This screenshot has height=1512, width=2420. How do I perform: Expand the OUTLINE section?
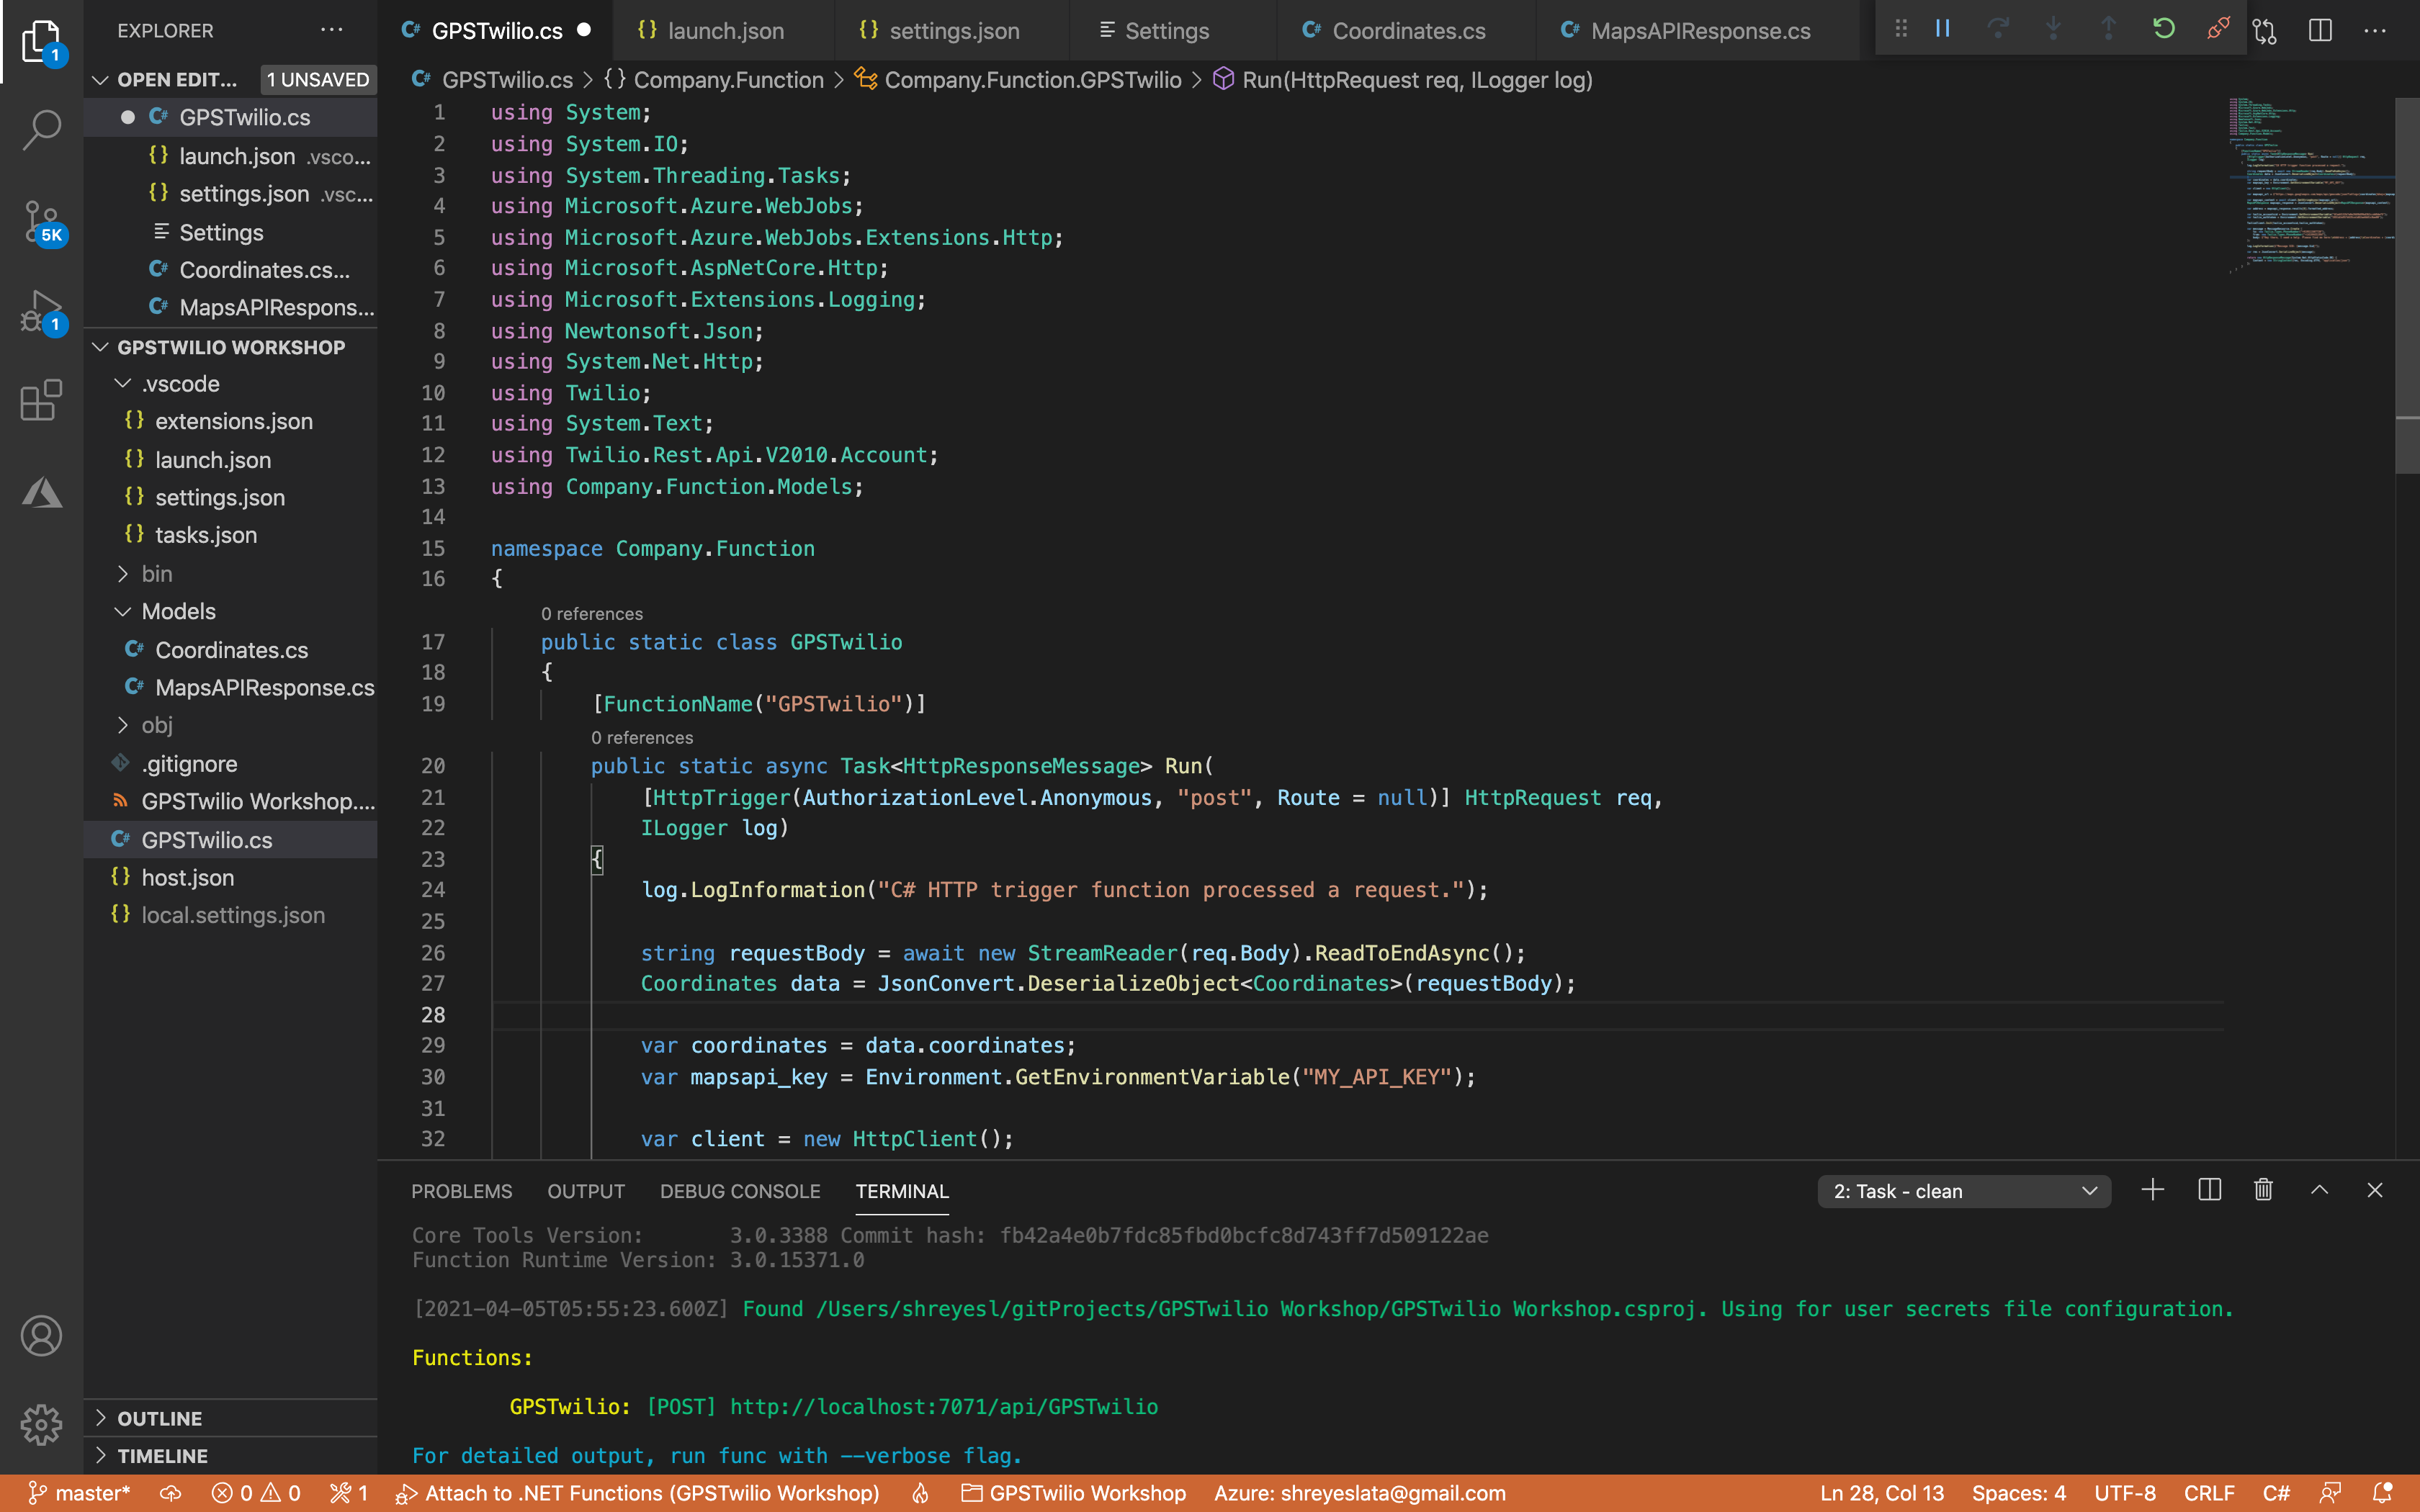pyautogui.click(x=160, y=1418)
